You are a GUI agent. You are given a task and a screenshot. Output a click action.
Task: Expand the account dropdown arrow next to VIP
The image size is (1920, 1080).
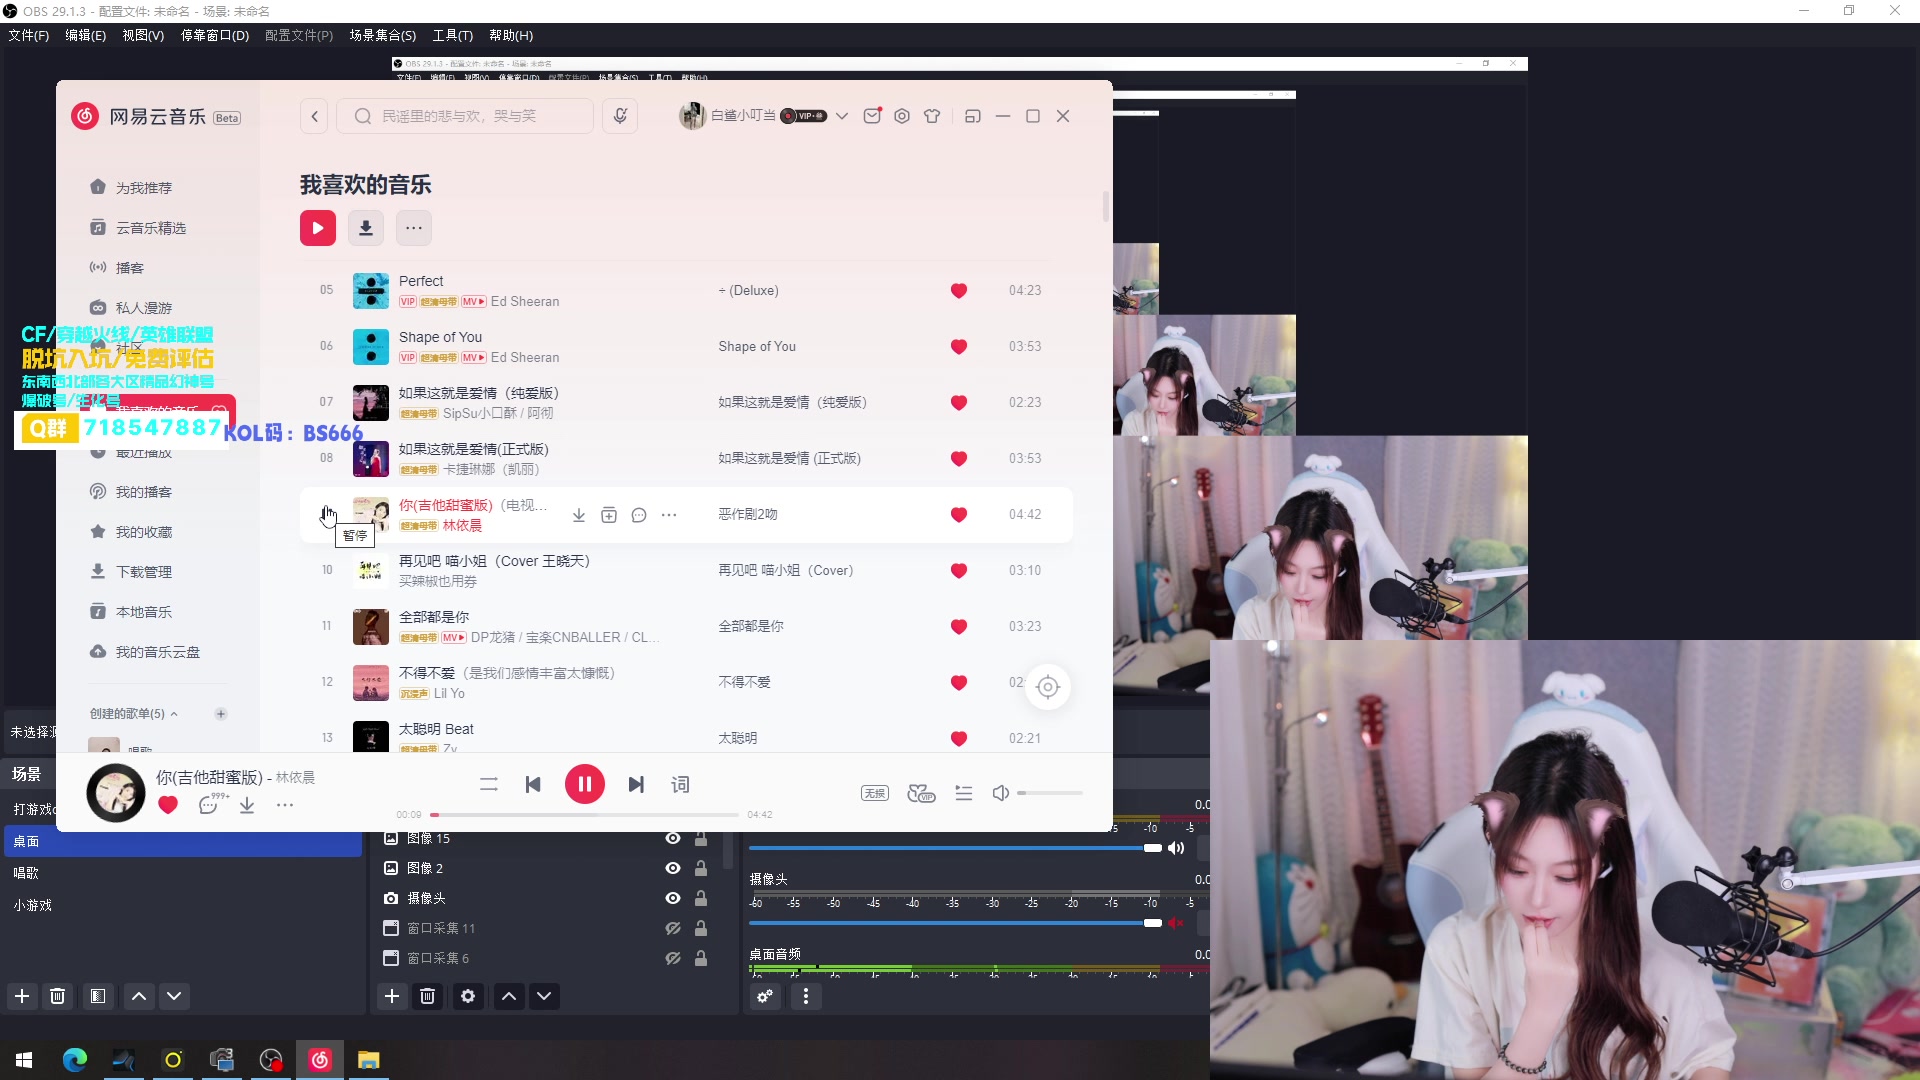(842, 116)
